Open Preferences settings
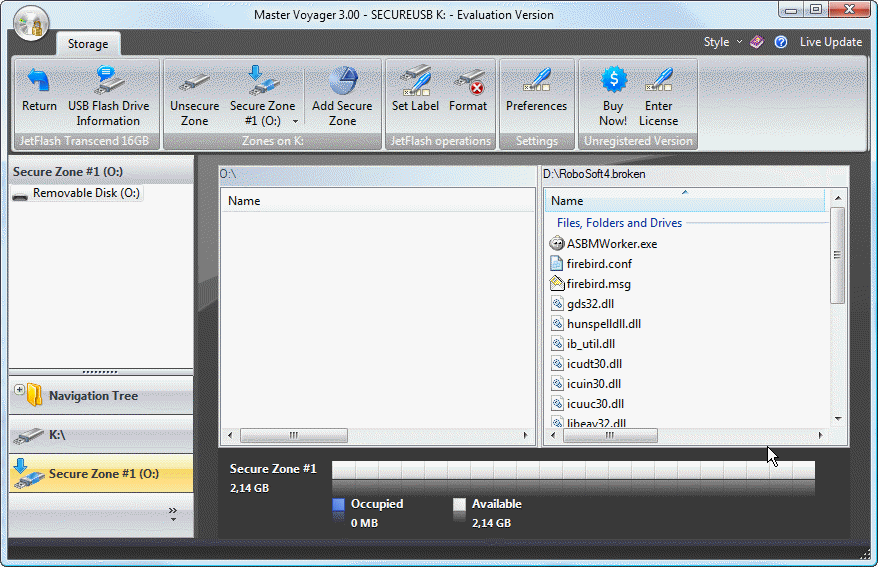 point(536,90)
